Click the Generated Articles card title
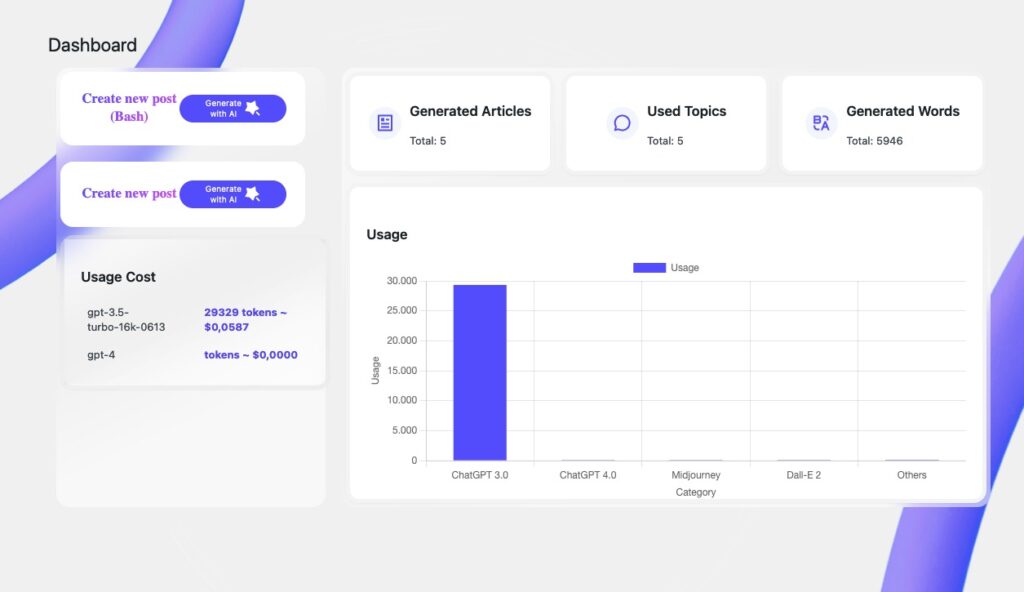Viewport: 1024px width, 592px height. [x=470, y=111]
